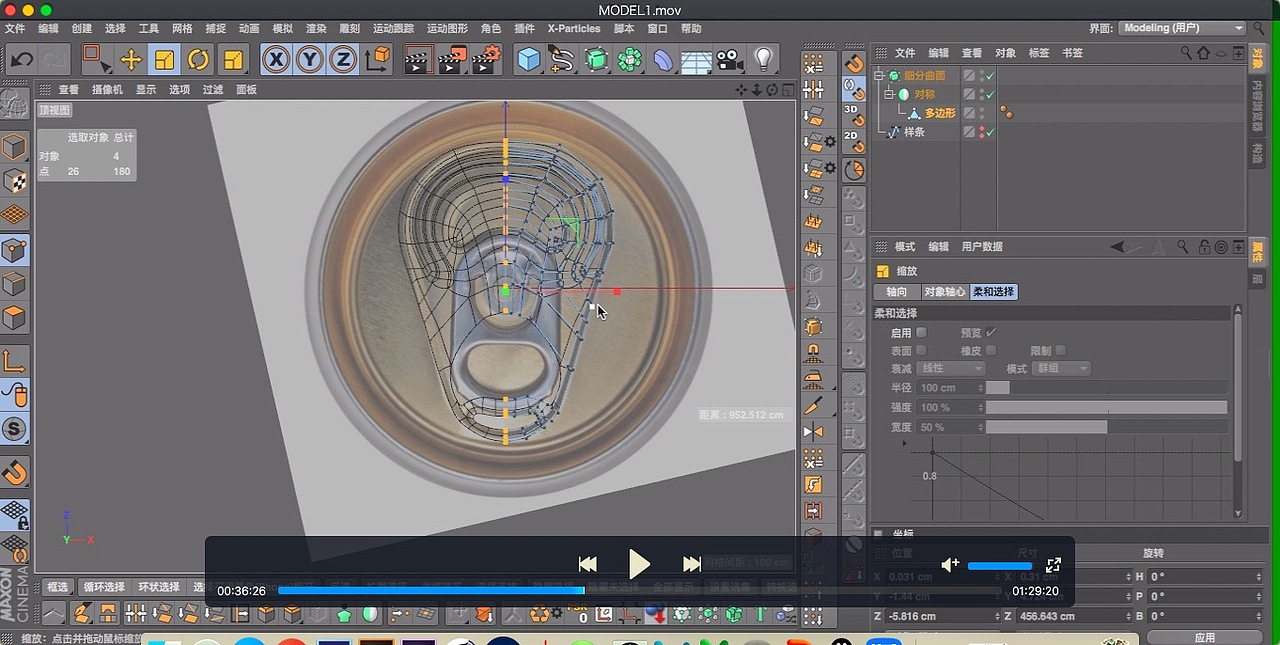Open the X-Particles menu
Screen dimensions: 1280x645
tap(573, 28)
